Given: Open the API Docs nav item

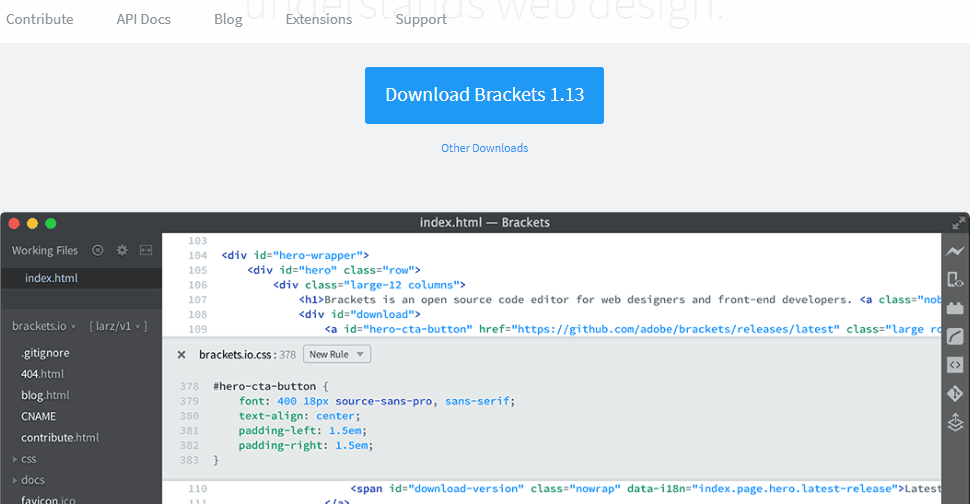Looking at the screenshot, I should click(144, 19).
